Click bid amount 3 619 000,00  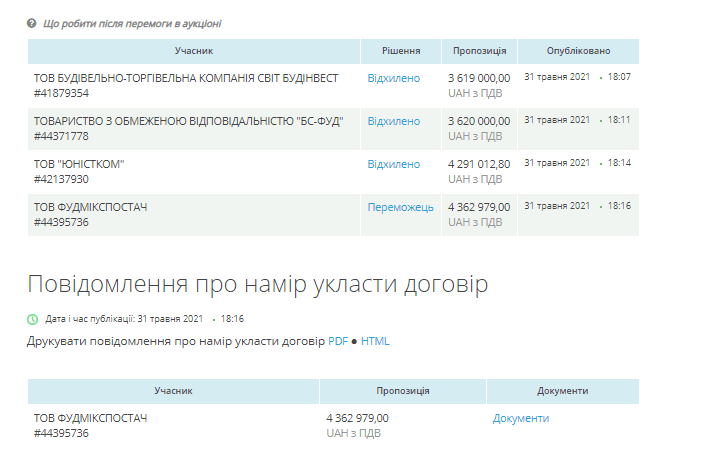click(479, 78)
